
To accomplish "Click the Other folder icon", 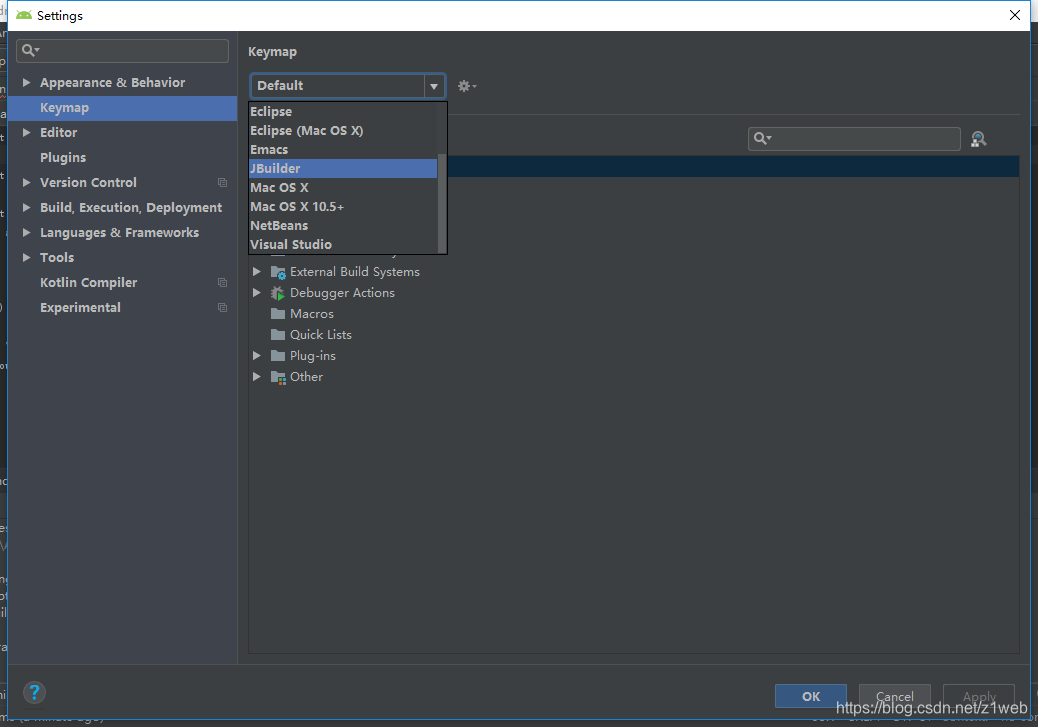I will click(x=278, y=377).
